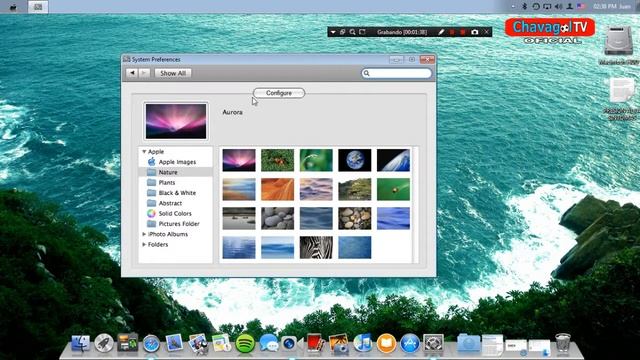Open Finder from the dock
Viewport: 640px width, 360px height.
(80, 343)
